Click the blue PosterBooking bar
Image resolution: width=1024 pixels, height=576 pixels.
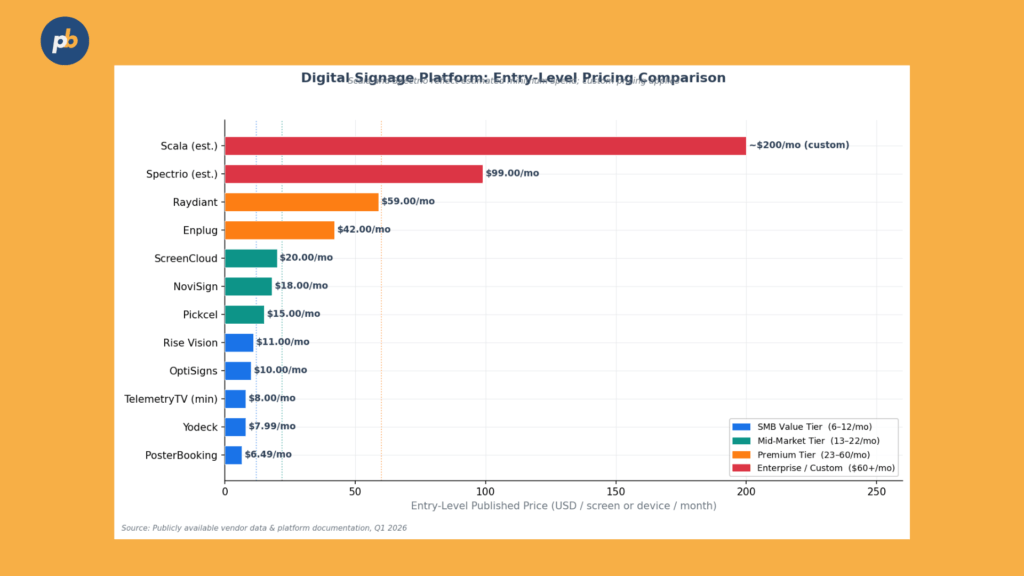coord(233,455)
